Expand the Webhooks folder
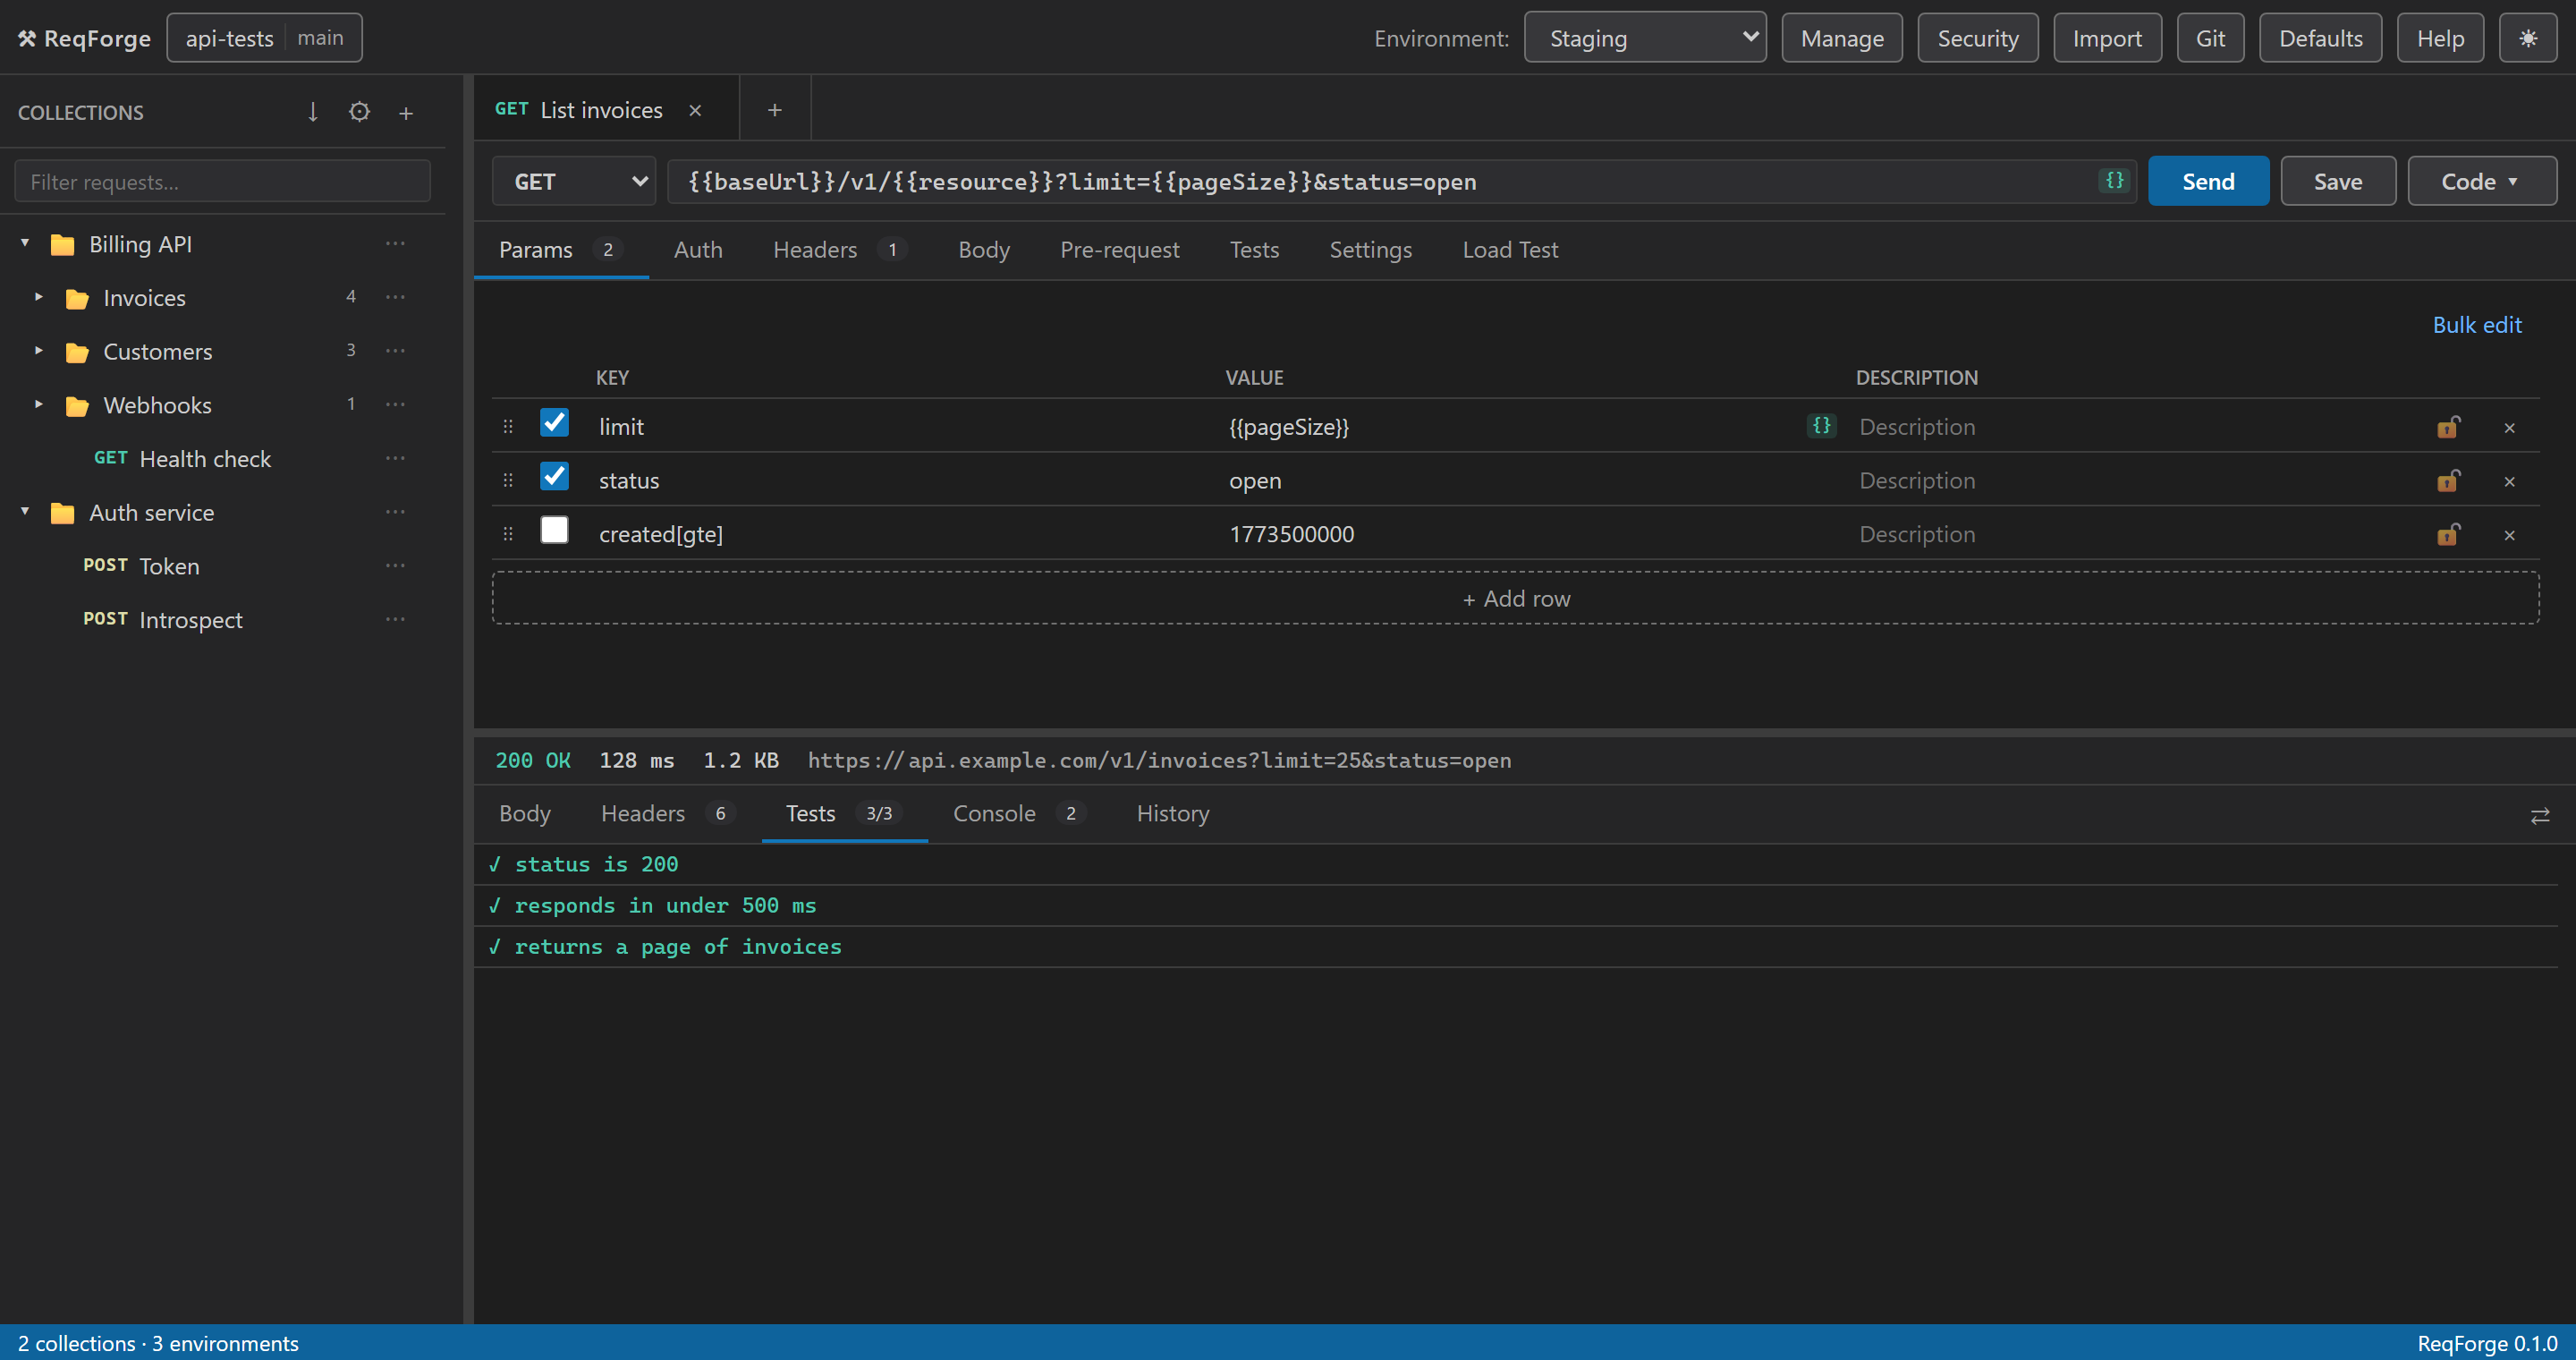Viewport: 2576px width, 1360px height. (x=39, y=405)
